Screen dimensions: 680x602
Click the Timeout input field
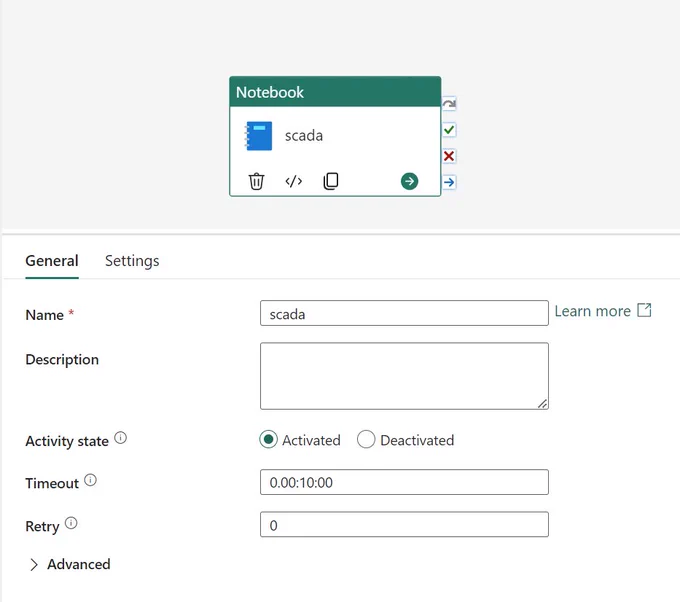click(x=404, y=482)
